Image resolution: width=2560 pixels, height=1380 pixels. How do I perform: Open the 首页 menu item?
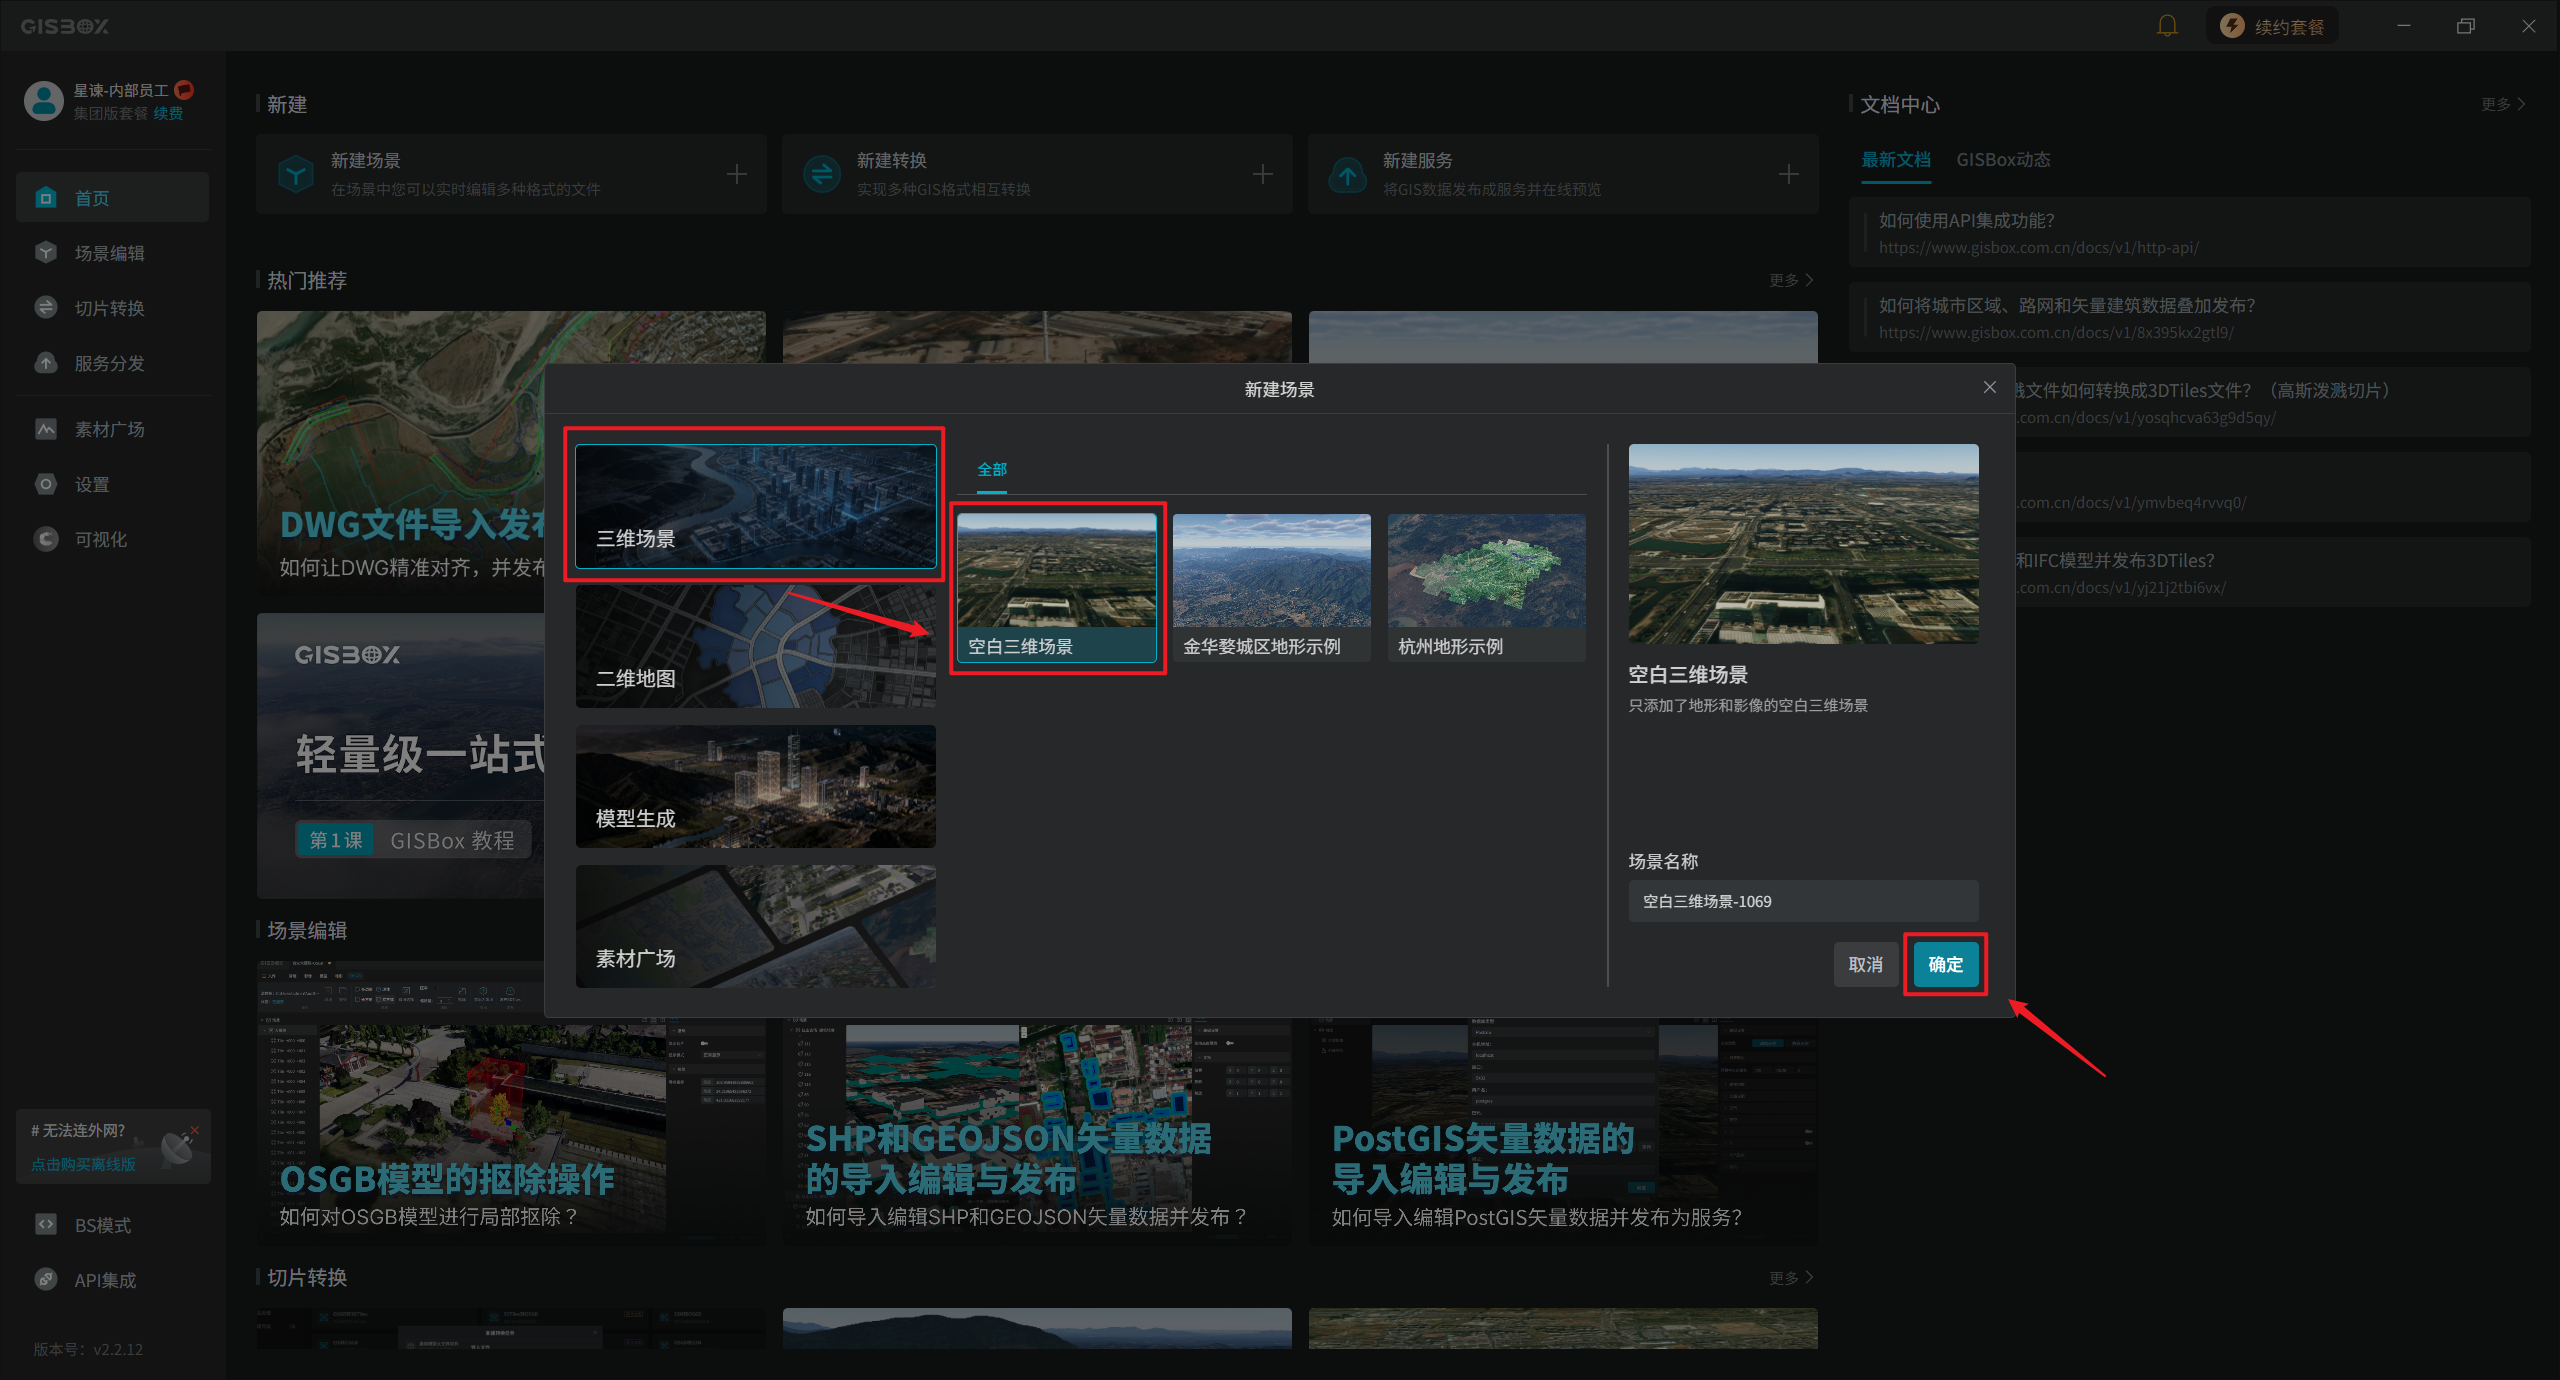(112, 198)
